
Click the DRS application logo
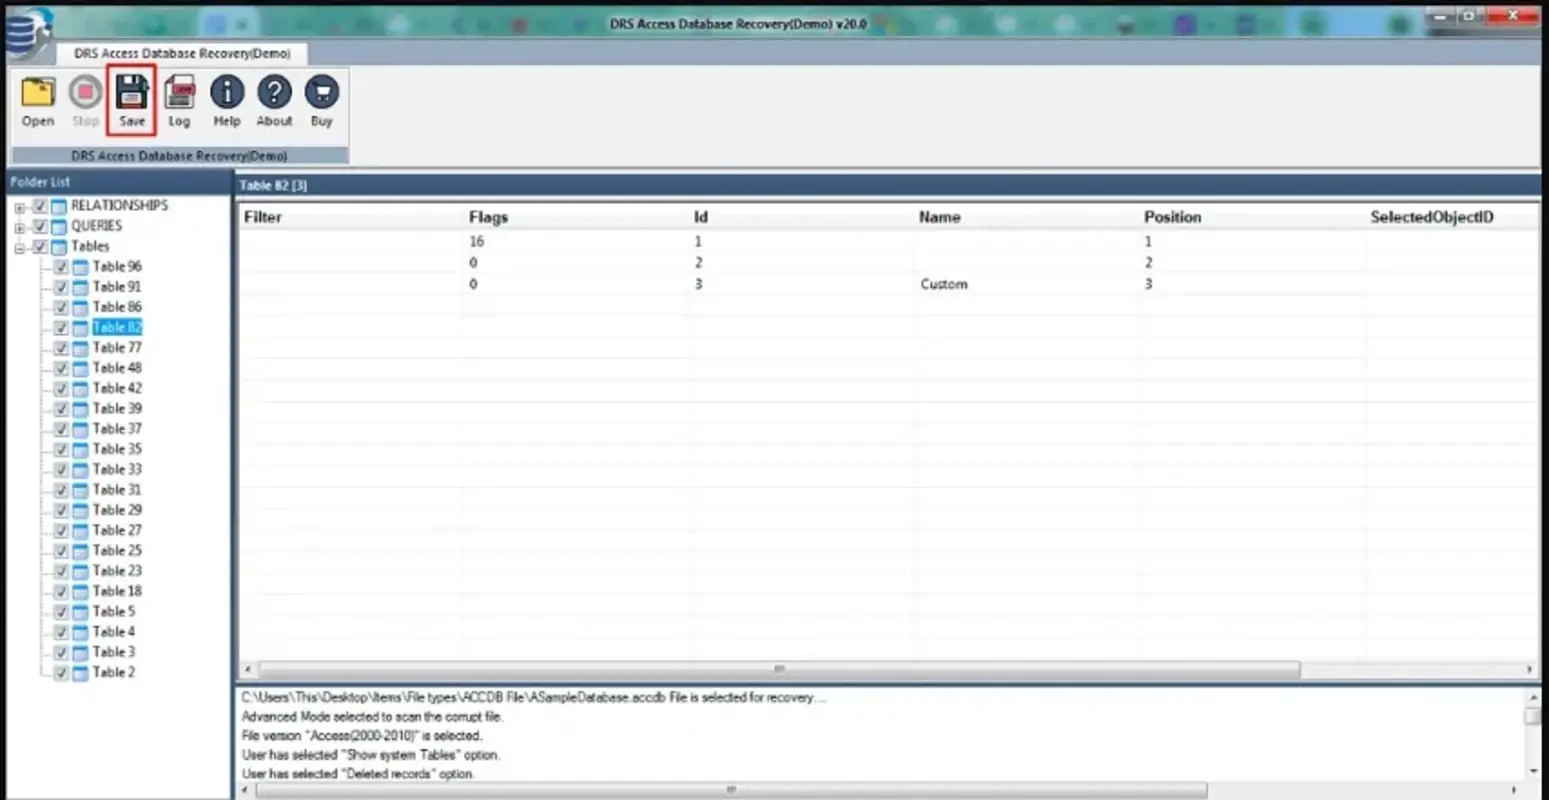coord(29,24)
